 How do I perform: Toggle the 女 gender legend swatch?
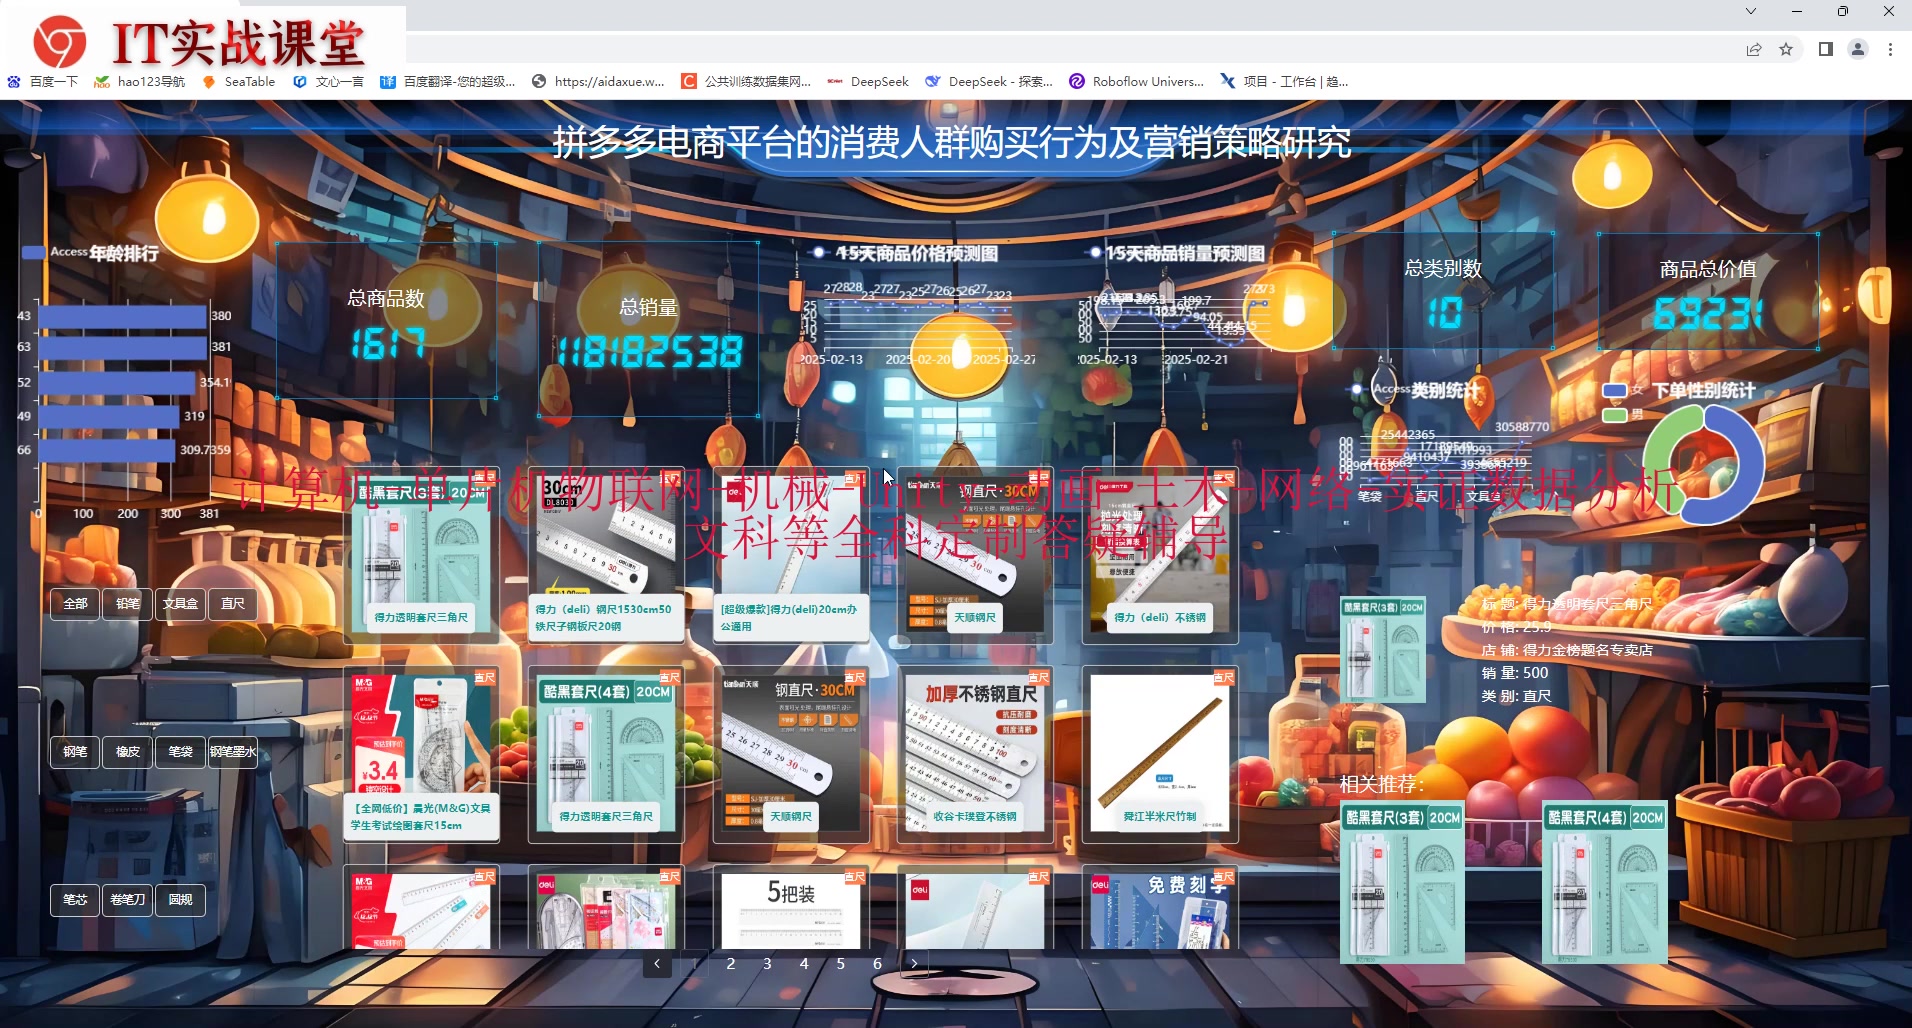click(1614, 391)
